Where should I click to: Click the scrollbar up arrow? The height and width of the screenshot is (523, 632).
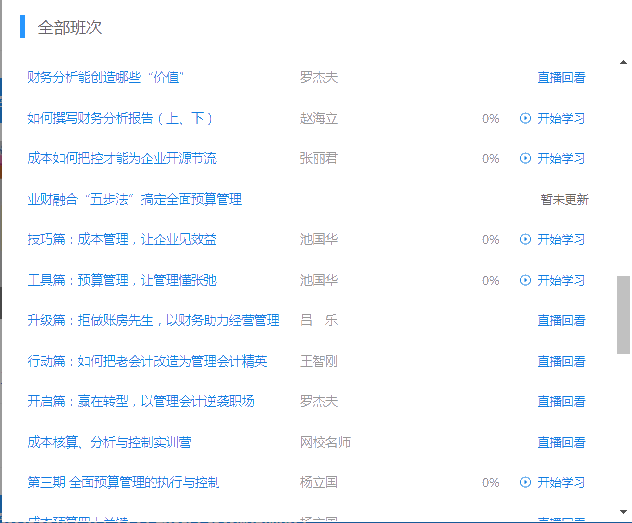tap(623, 62)
